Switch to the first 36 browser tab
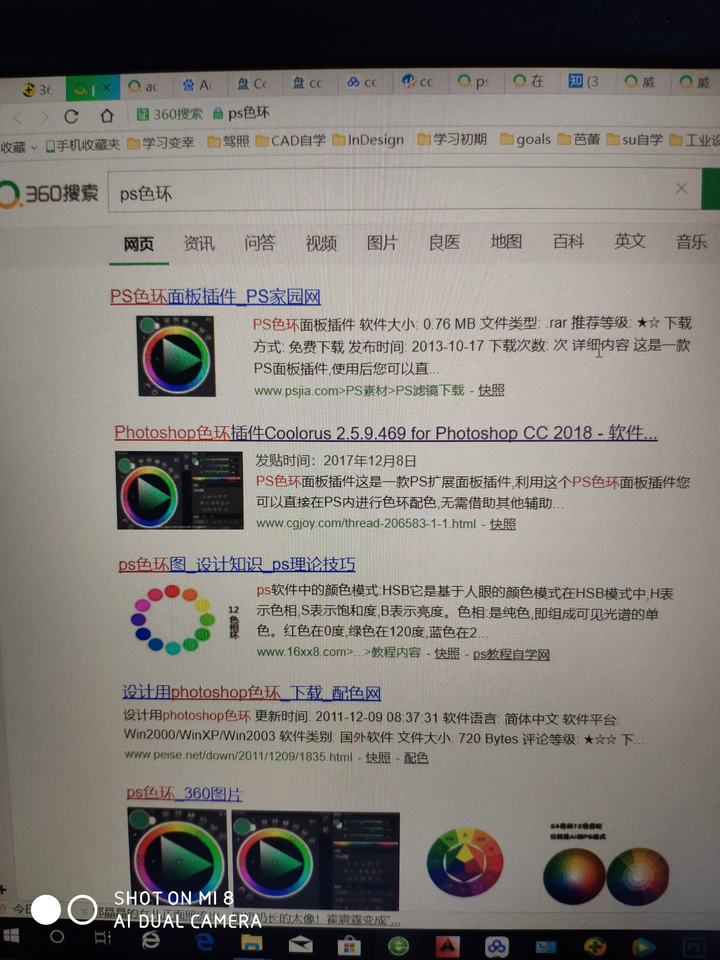The height and width of the screenshot is (960, 720). click(36, 89)
